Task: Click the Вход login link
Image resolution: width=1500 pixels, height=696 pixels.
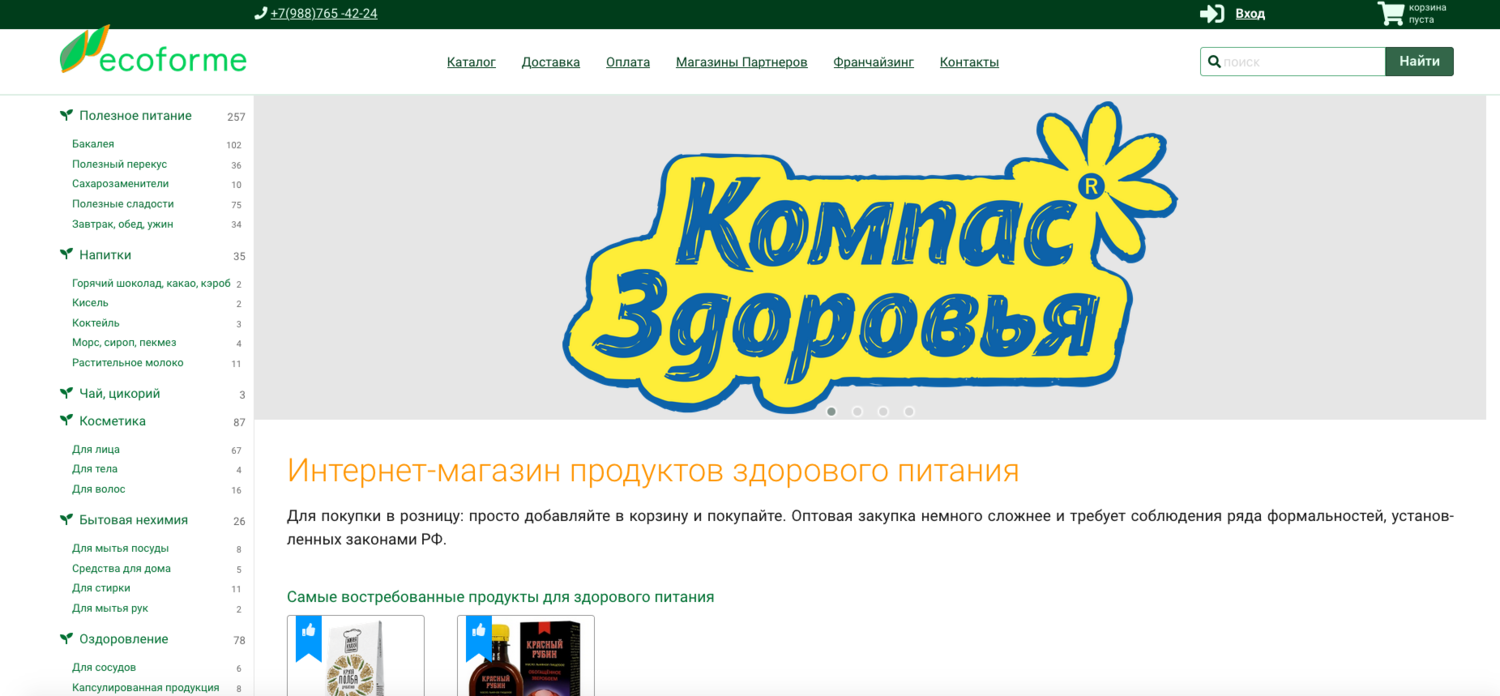Action: (1250, 13)
